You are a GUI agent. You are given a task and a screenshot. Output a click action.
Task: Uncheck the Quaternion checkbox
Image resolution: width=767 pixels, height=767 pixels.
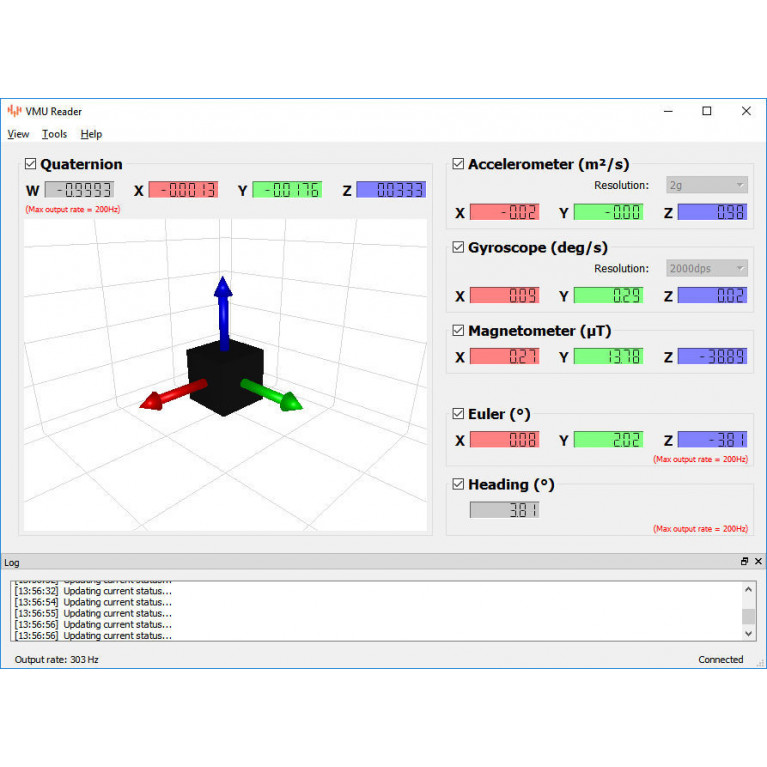[30, 164]
